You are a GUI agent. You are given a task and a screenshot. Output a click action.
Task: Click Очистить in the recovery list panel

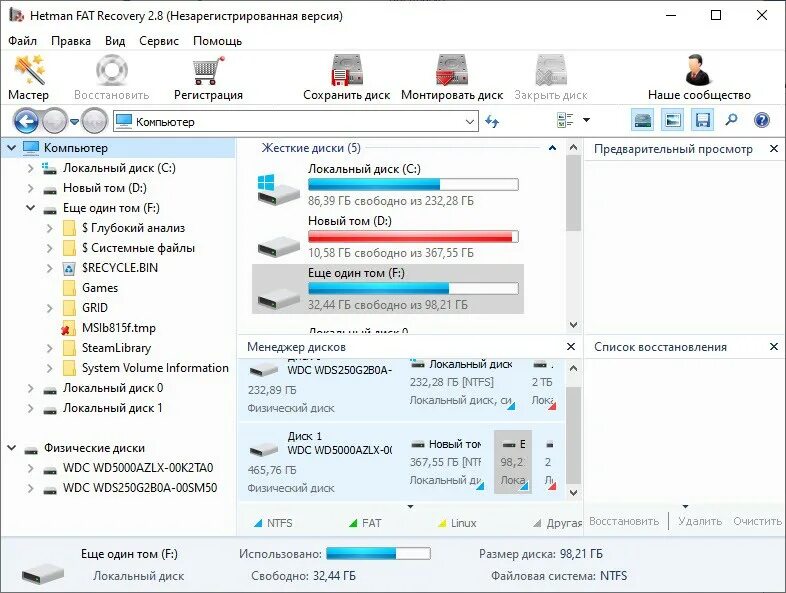click(757, 521)
